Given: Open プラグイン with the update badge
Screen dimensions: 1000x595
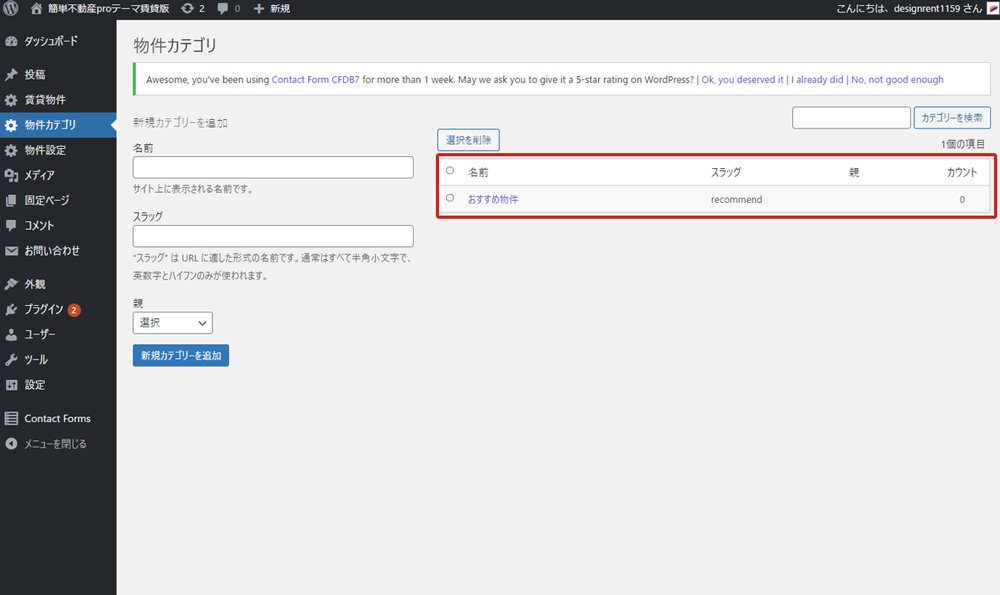Looking at the screenshot, I should point(45,309).
